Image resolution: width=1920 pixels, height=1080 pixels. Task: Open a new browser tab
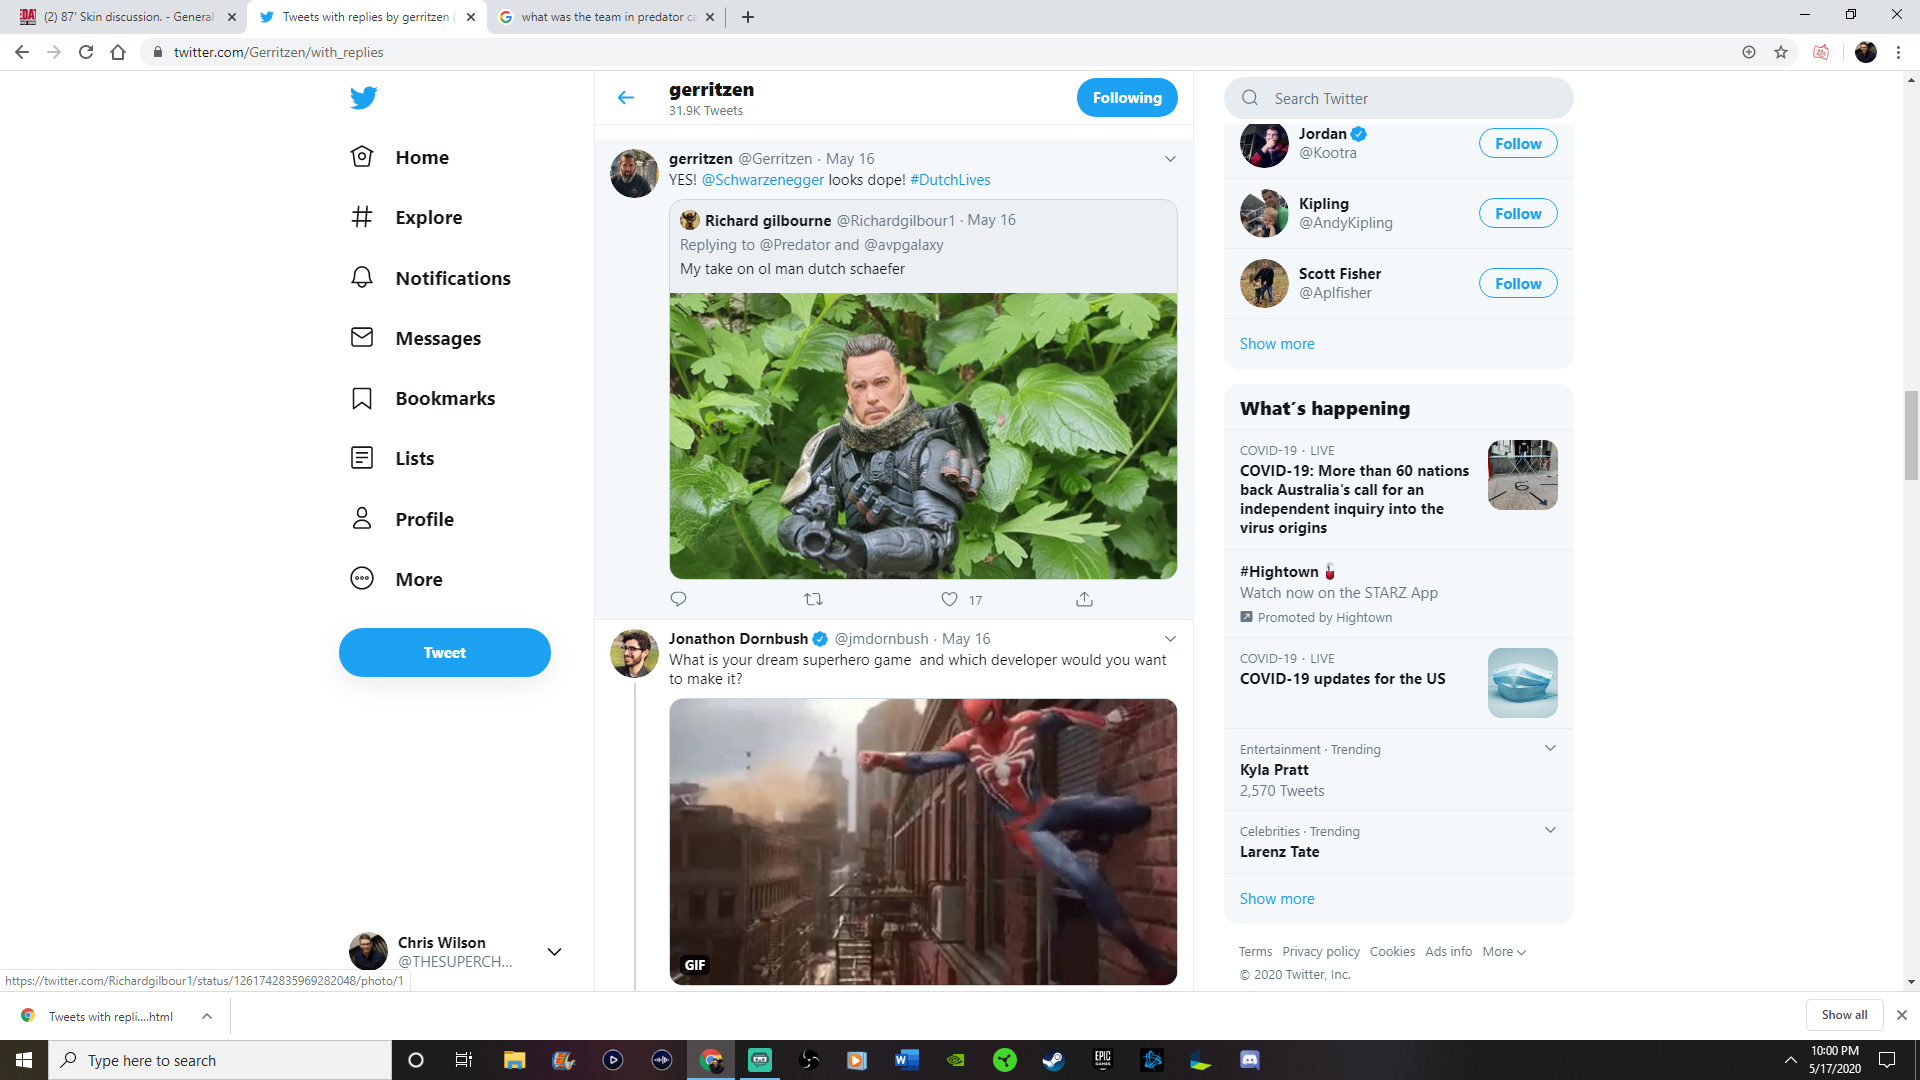748,17
